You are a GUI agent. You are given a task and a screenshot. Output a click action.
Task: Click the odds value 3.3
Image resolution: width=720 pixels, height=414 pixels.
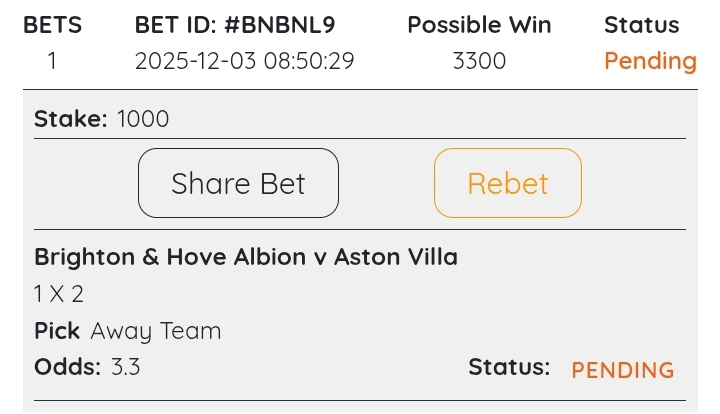[x=125, y=367]
